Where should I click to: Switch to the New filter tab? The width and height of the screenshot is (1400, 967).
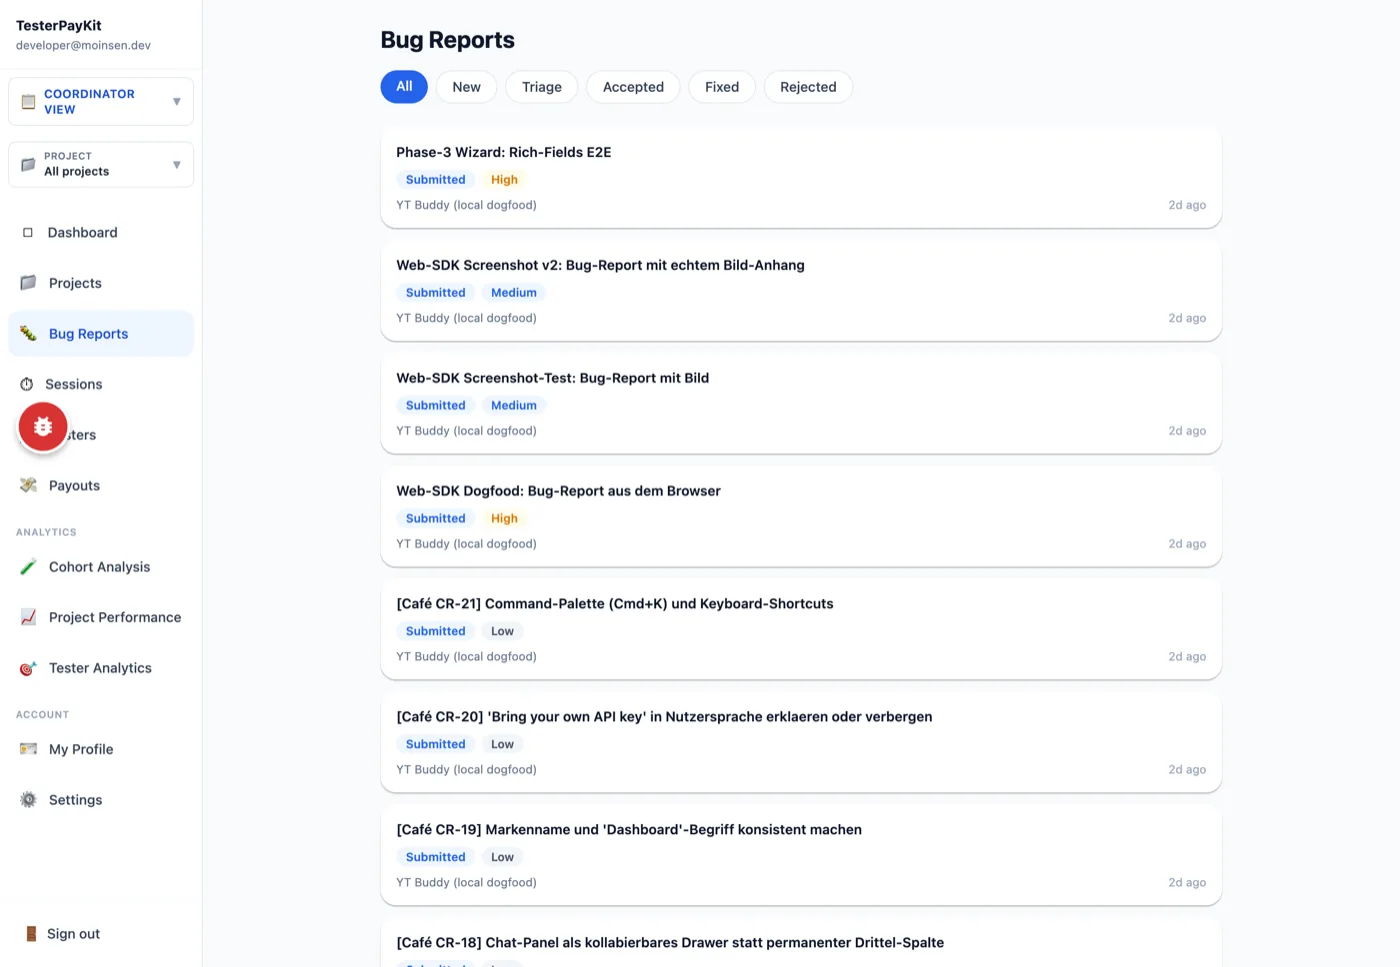click(466, 87)
